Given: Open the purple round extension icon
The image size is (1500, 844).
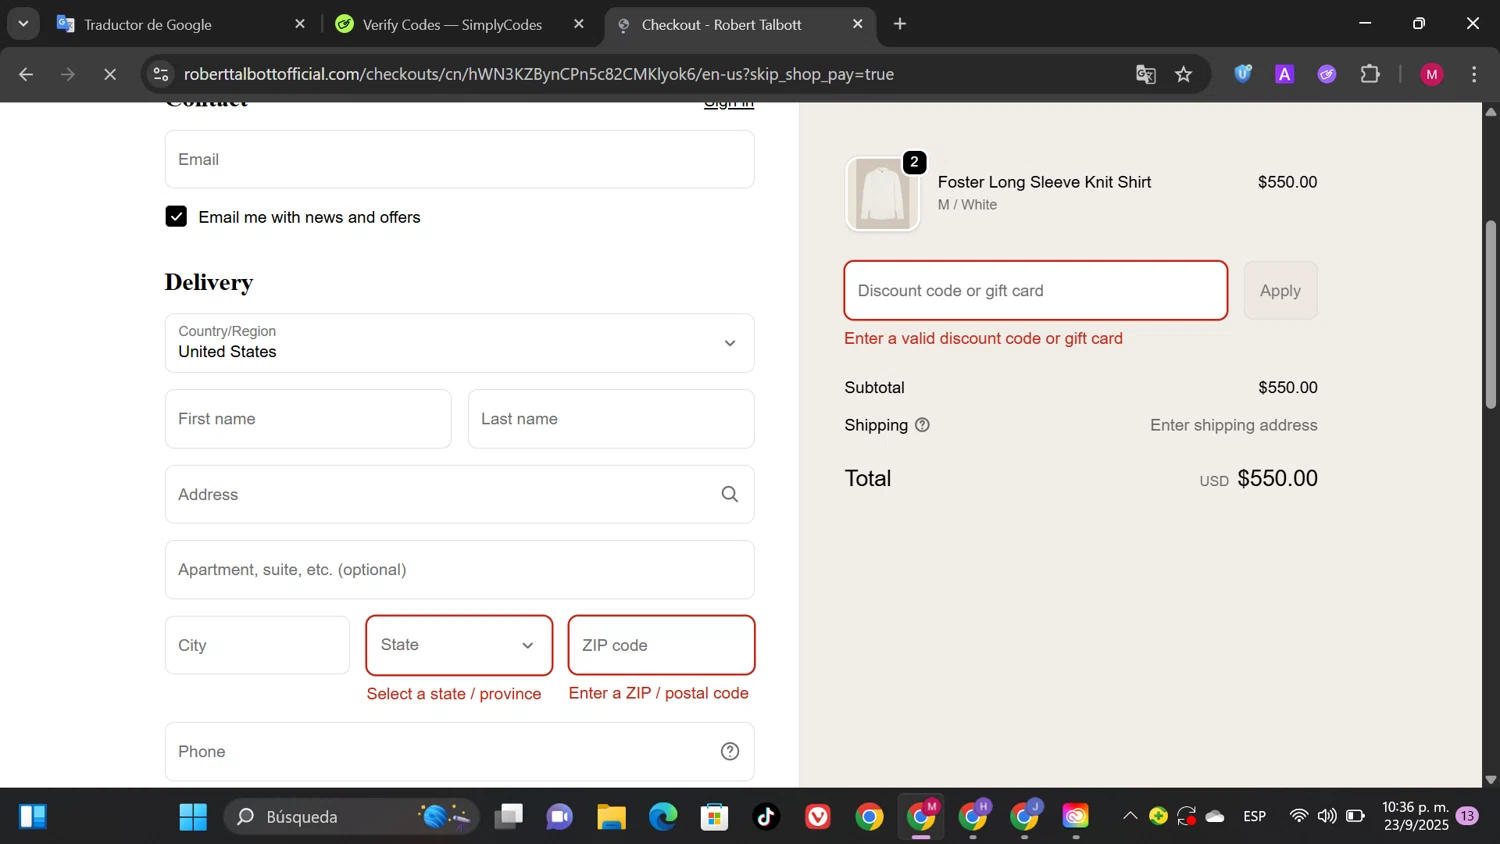Looking at the screenshot, I should 1327,74.
